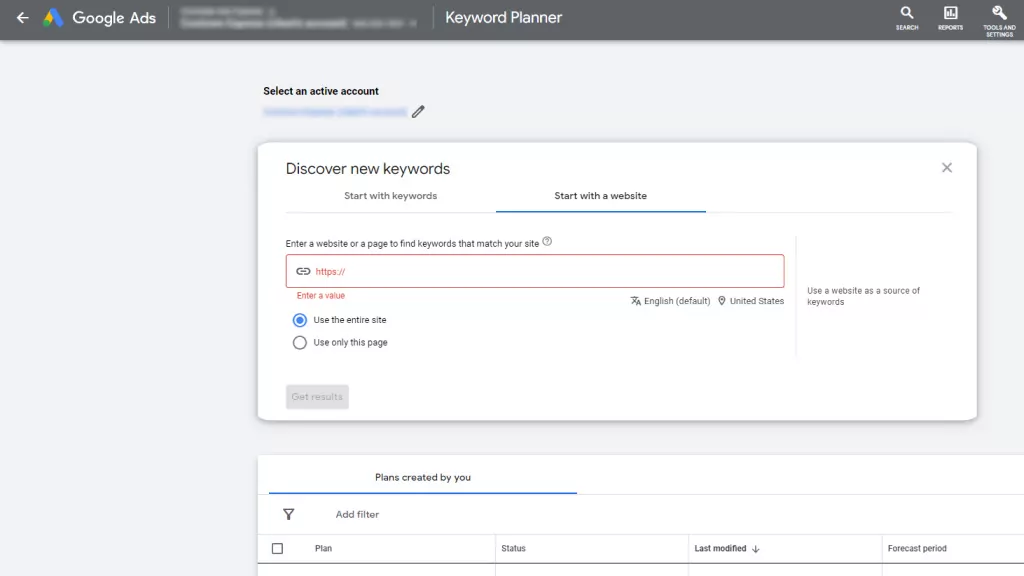Click the help icon beside website prompt
The image size is (1024, 576).
coord(547,242)
